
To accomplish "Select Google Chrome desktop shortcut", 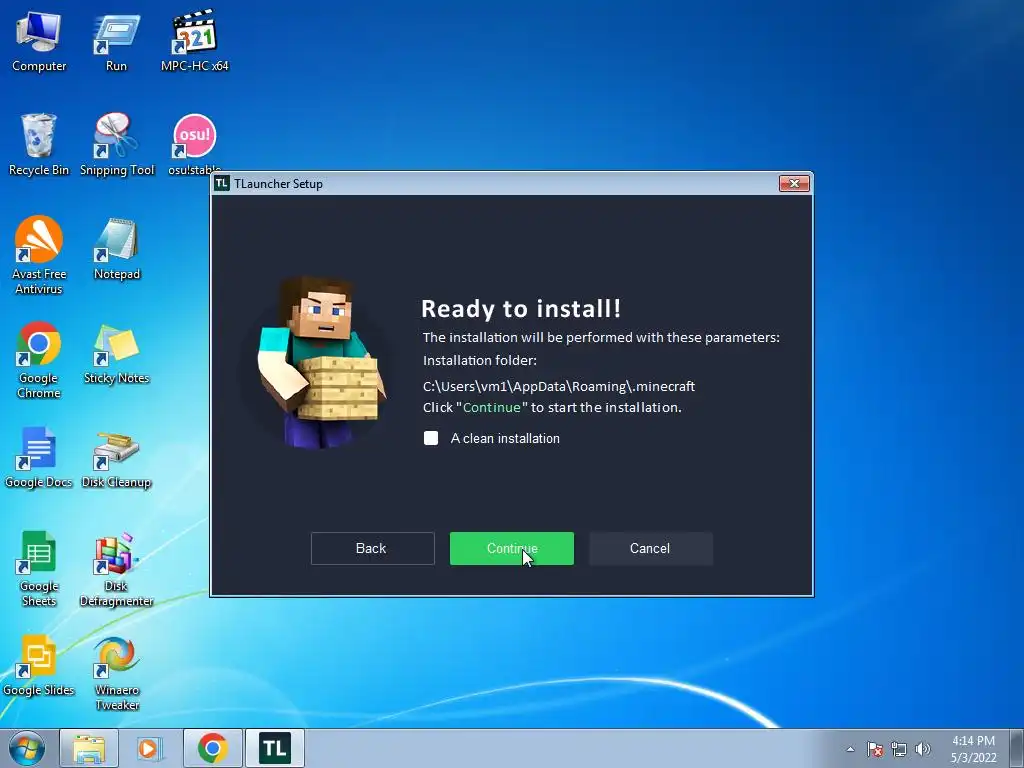I will (x=39, y=360).
